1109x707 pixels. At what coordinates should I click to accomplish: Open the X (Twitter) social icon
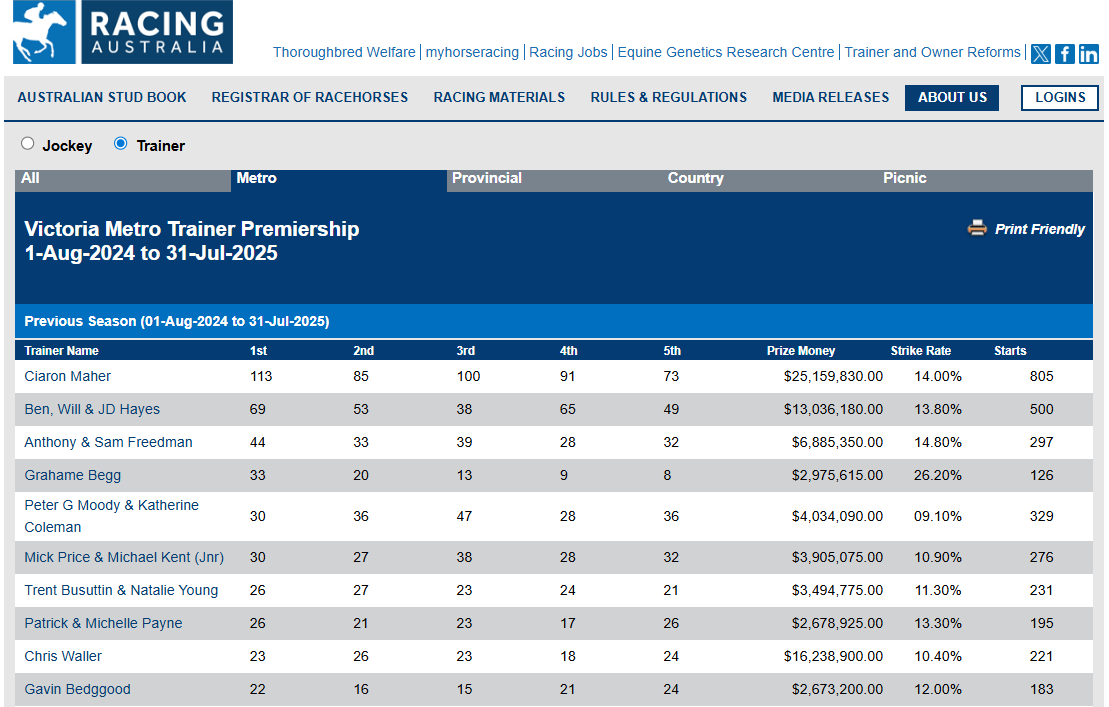[1041, 54]
